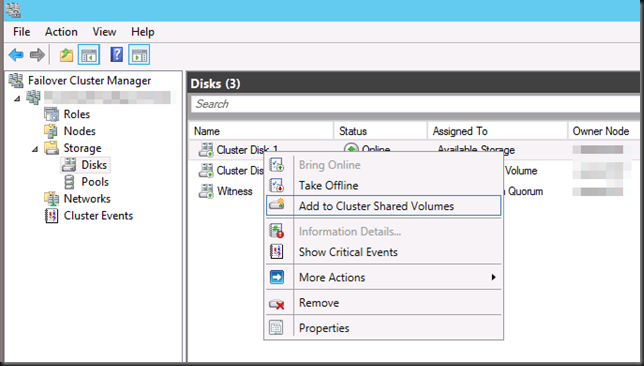644x366 pixels.
Task: Sort by the Assigned To column header
Action: [497, 131]
